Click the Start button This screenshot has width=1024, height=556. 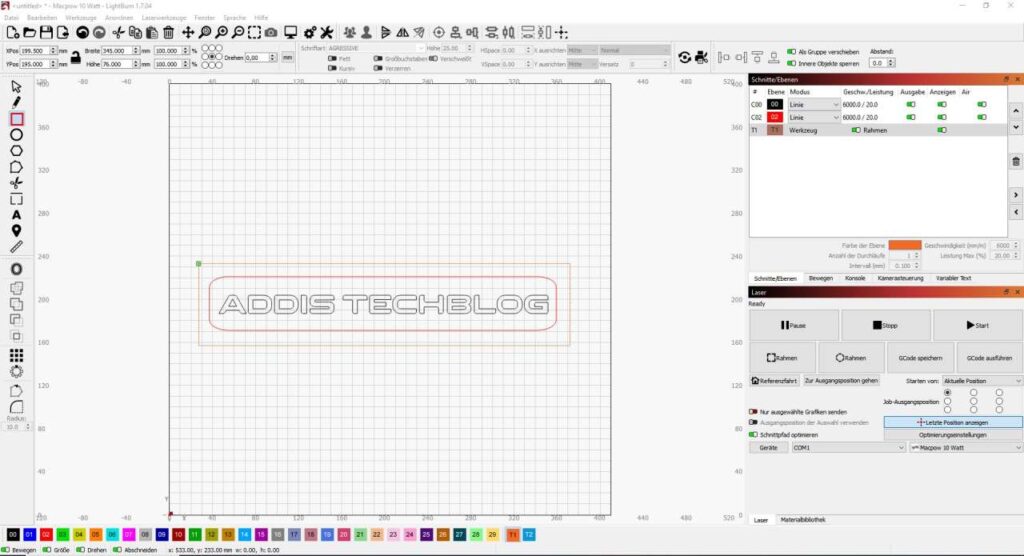coord(978,325)
